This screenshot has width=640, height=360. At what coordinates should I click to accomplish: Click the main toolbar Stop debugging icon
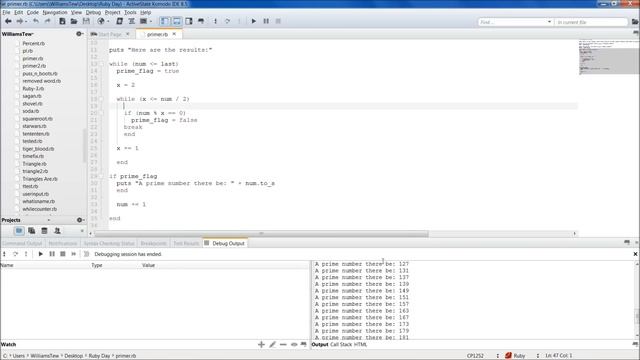tap(278, 21)
